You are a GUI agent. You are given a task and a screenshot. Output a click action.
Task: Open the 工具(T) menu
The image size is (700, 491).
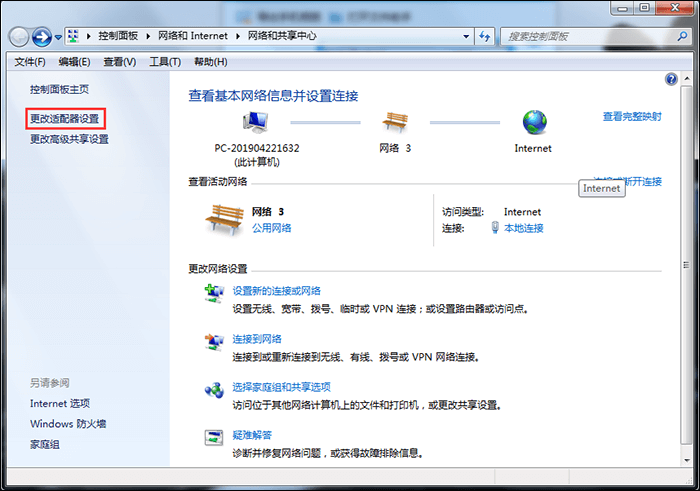pyautogui.click(x=165, y=62)
